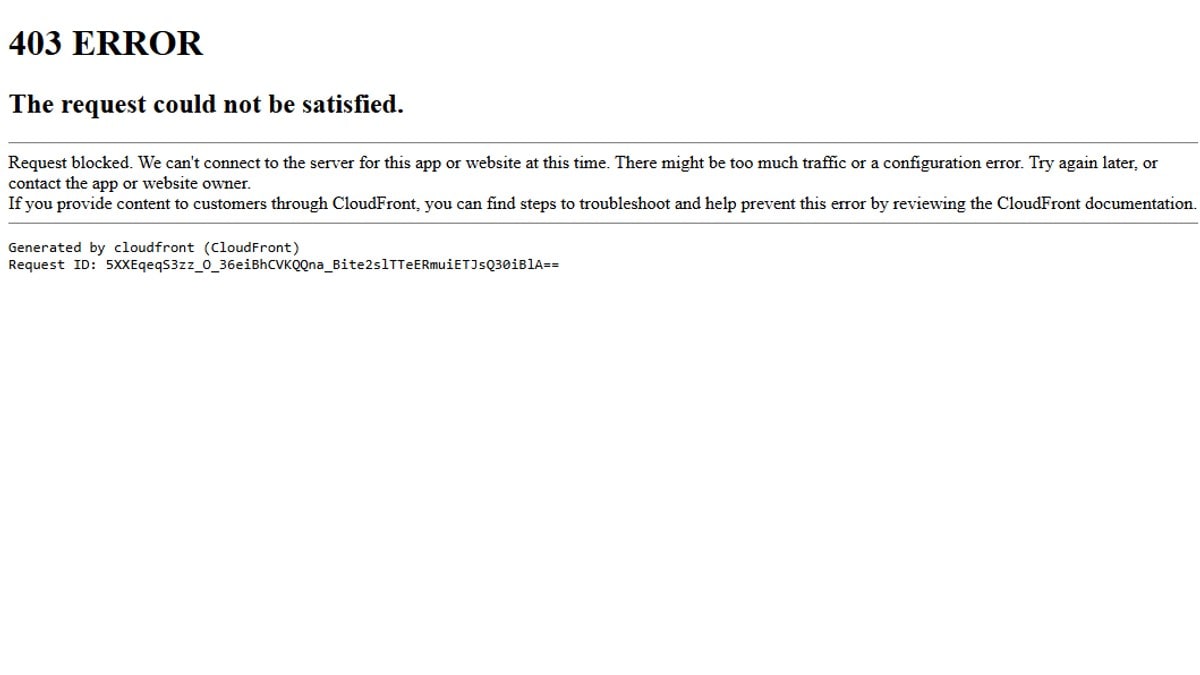Click the horizontal rule above "Generated by cloudfront"
Image resolution: width=1200 pixels, height=675 pixels.
click(x=603, y=223)
